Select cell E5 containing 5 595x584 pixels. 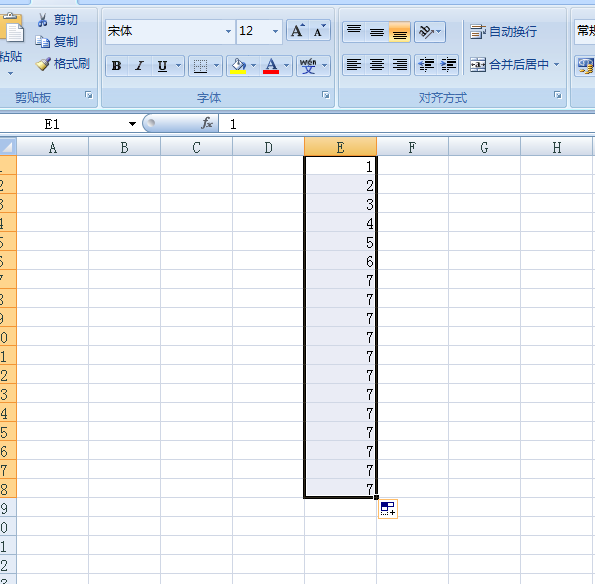pos(340,241)
